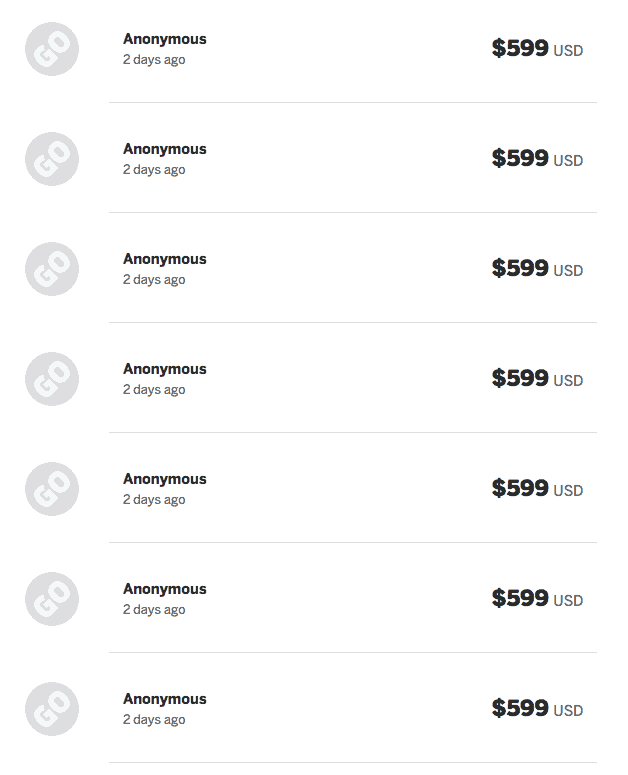
Task: Click "2 days ago" on the sixth donation
Action: click(154, 610)
